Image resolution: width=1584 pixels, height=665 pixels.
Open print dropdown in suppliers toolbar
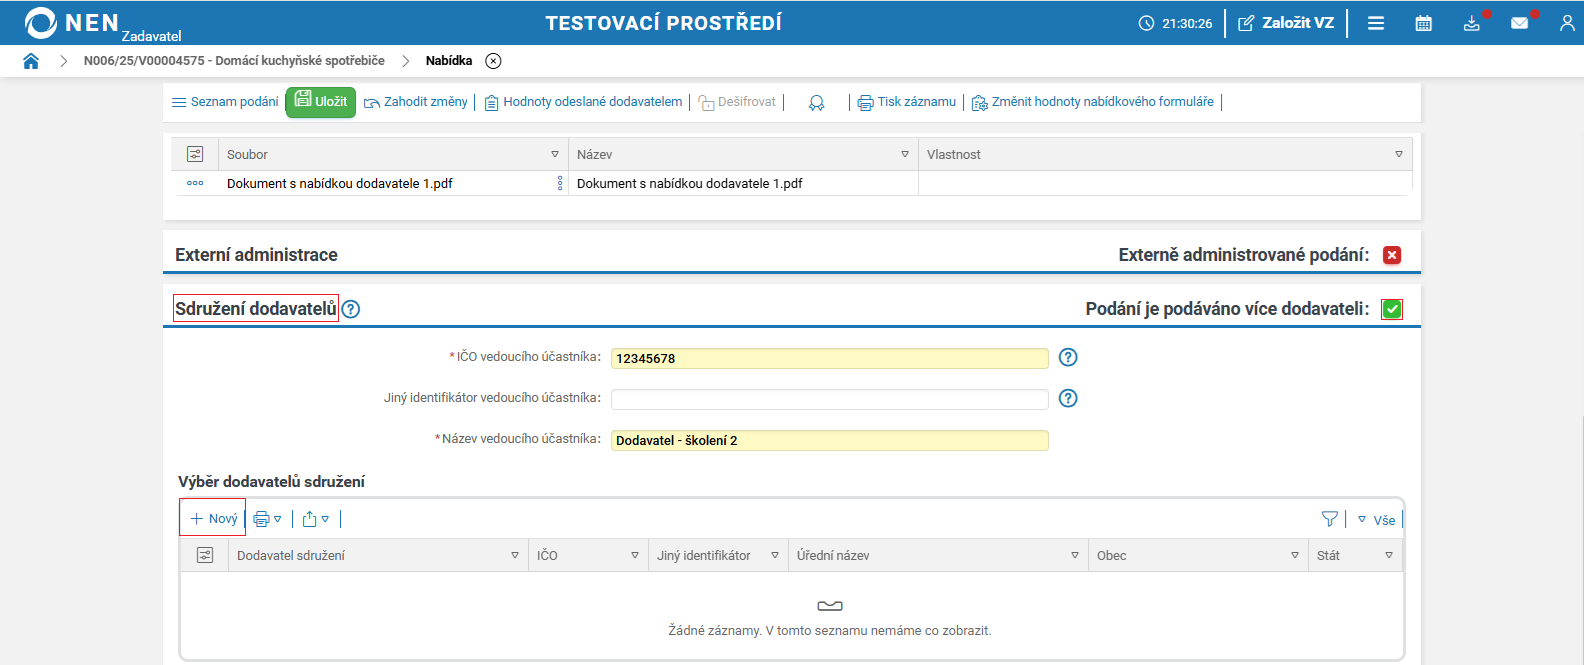pyautogui.click(x=267, y=519)
